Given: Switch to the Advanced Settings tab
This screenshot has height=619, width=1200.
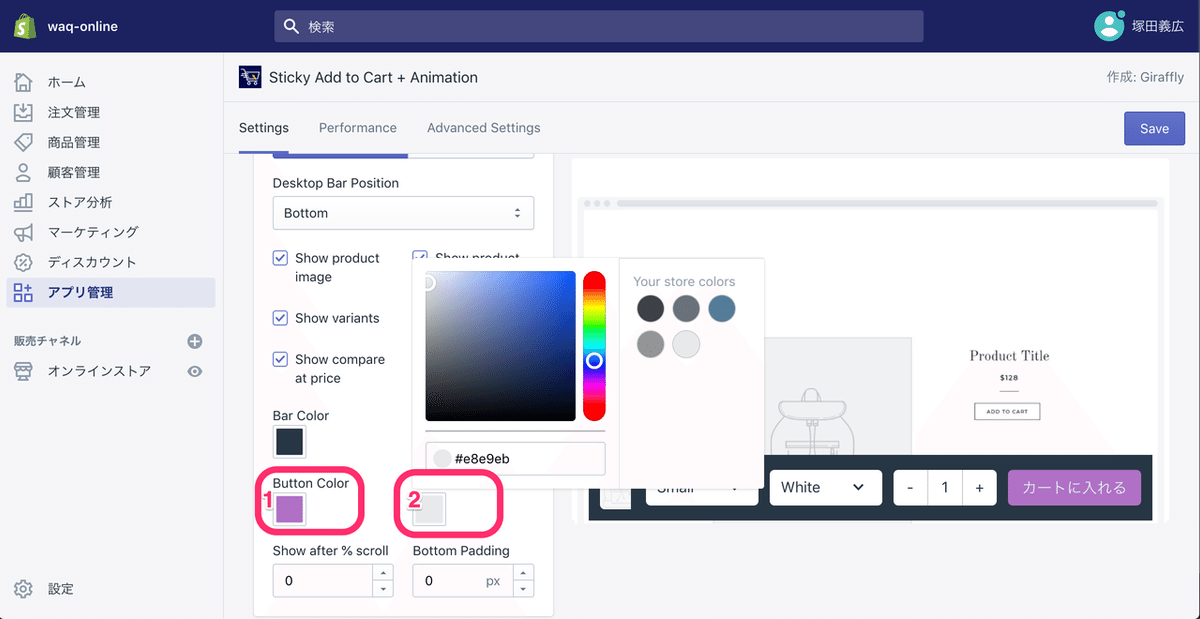Looking at the screenshot, I should click(484, 128).
